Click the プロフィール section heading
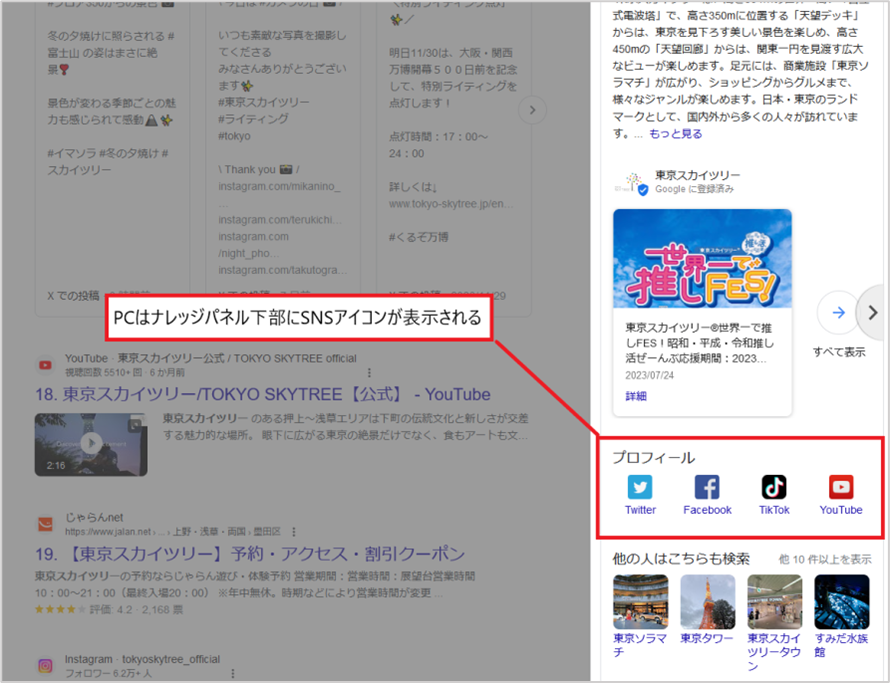Viewport: 890px width, 683px height. point(653,458)
